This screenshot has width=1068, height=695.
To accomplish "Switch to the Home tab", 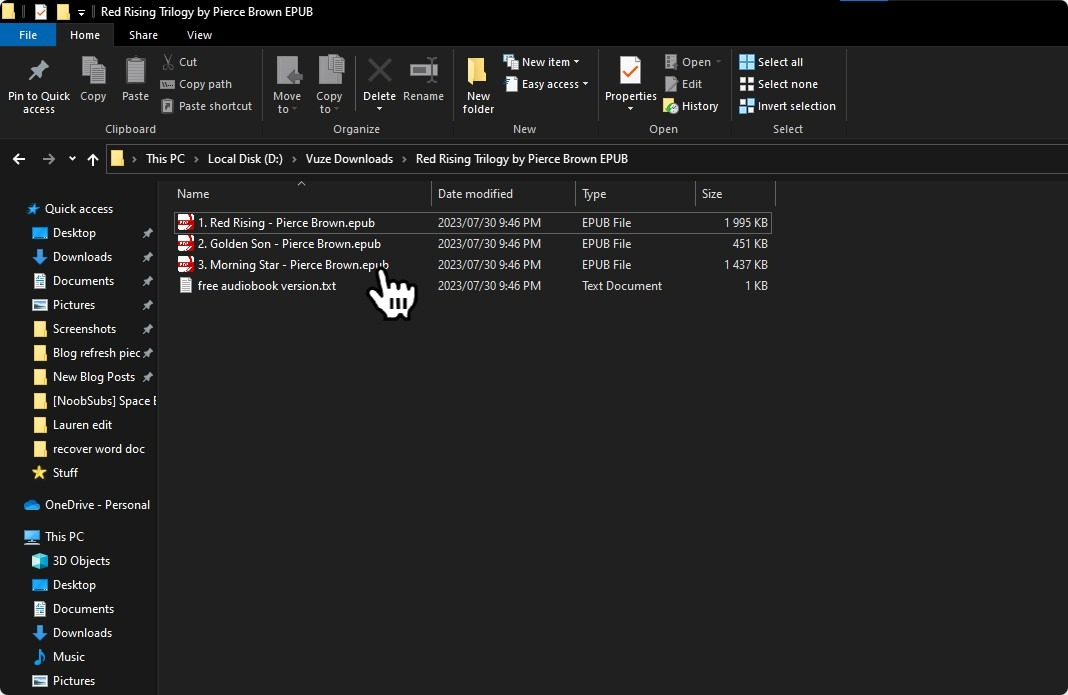I will [x=84, y=35].
